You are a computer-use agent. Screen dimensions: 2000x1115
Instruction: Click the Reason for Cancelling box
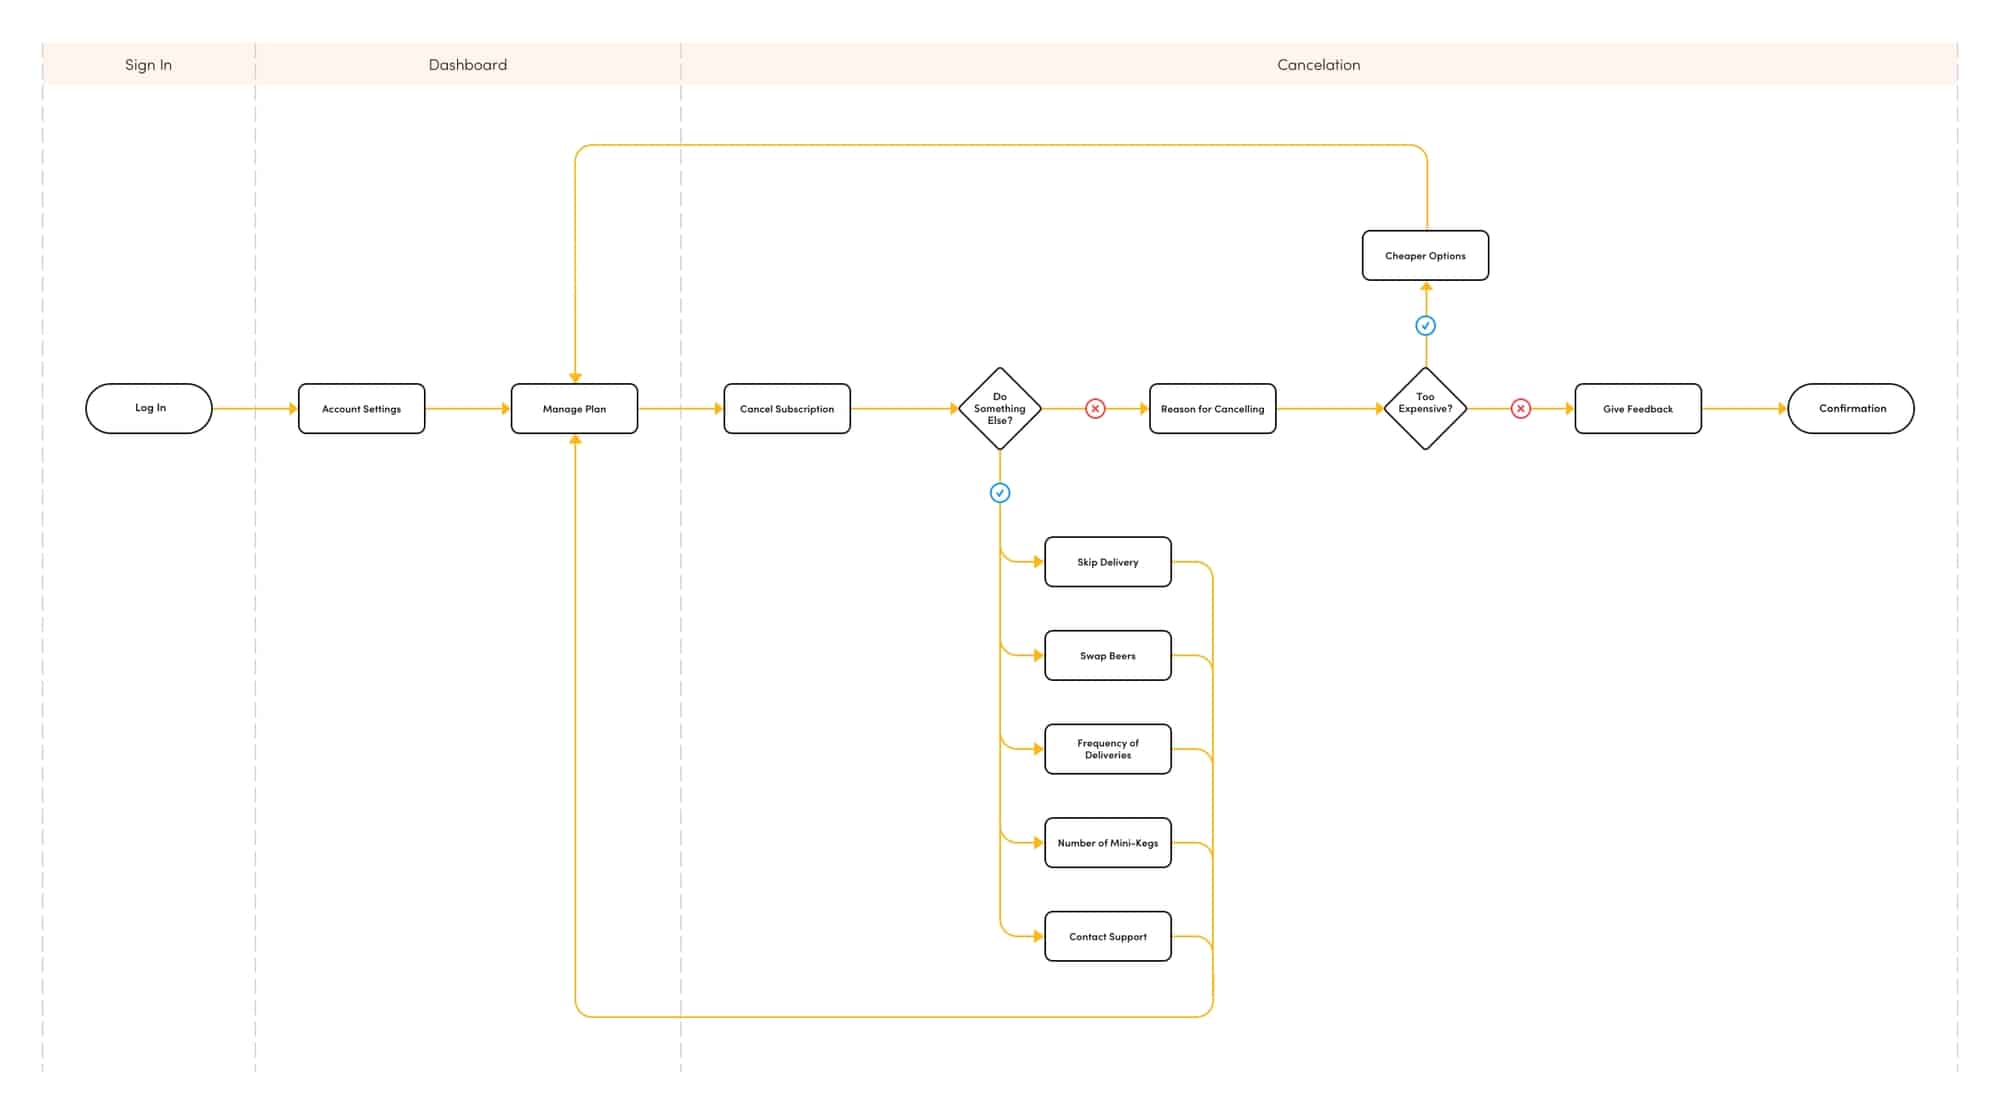point(1212,408)
